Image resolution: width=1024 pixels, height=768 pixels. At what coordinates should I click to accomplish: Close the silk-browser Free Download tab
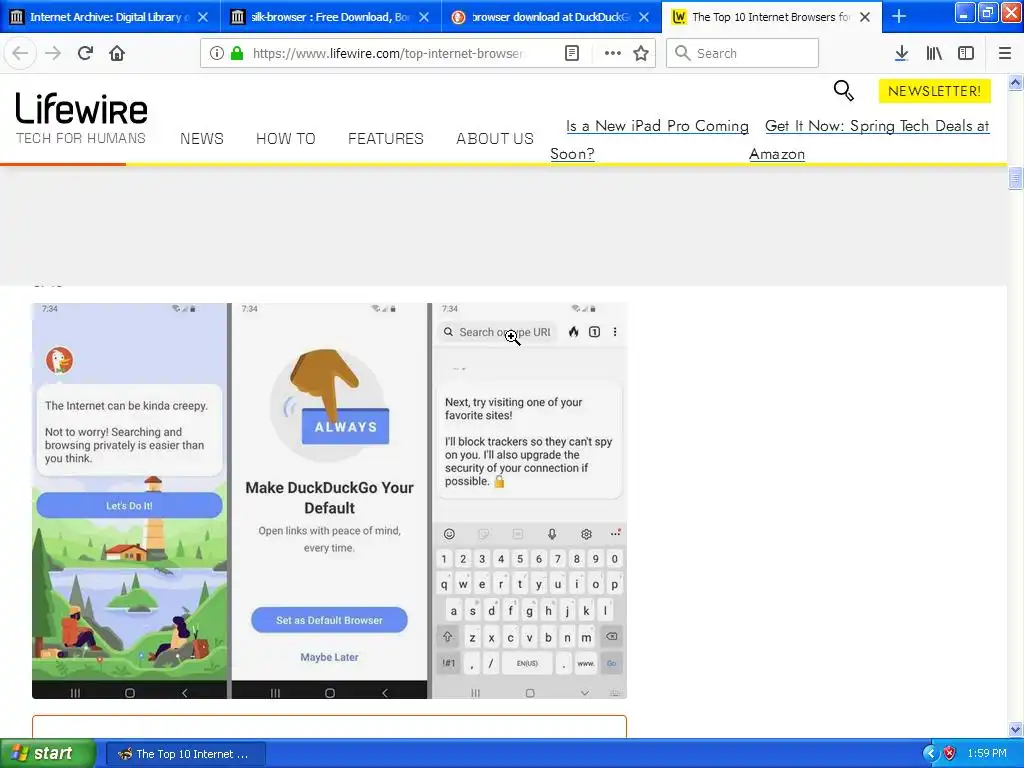[424, 17]
